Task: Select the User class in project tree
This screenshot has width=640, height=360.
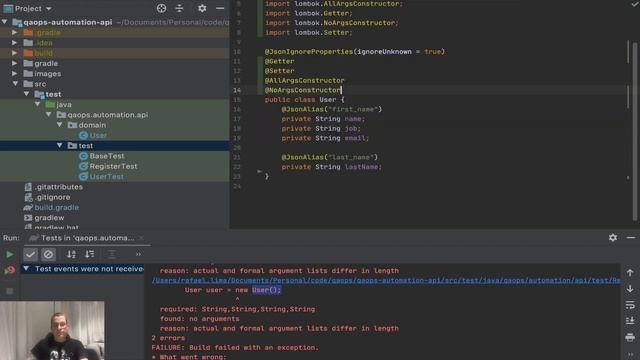Action: click(93, 136)
